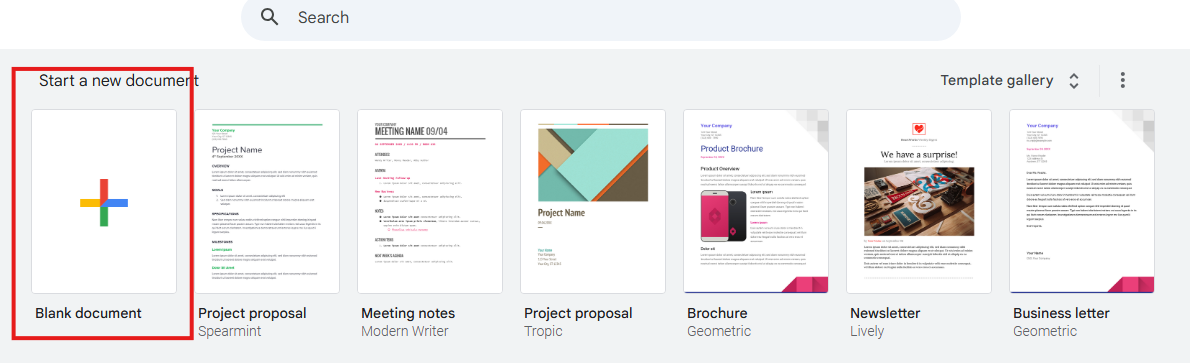This screenshot has width=1190, height=363.
Task: Open the Business letter template thumbnail
Action: [x=1081, y=201]
